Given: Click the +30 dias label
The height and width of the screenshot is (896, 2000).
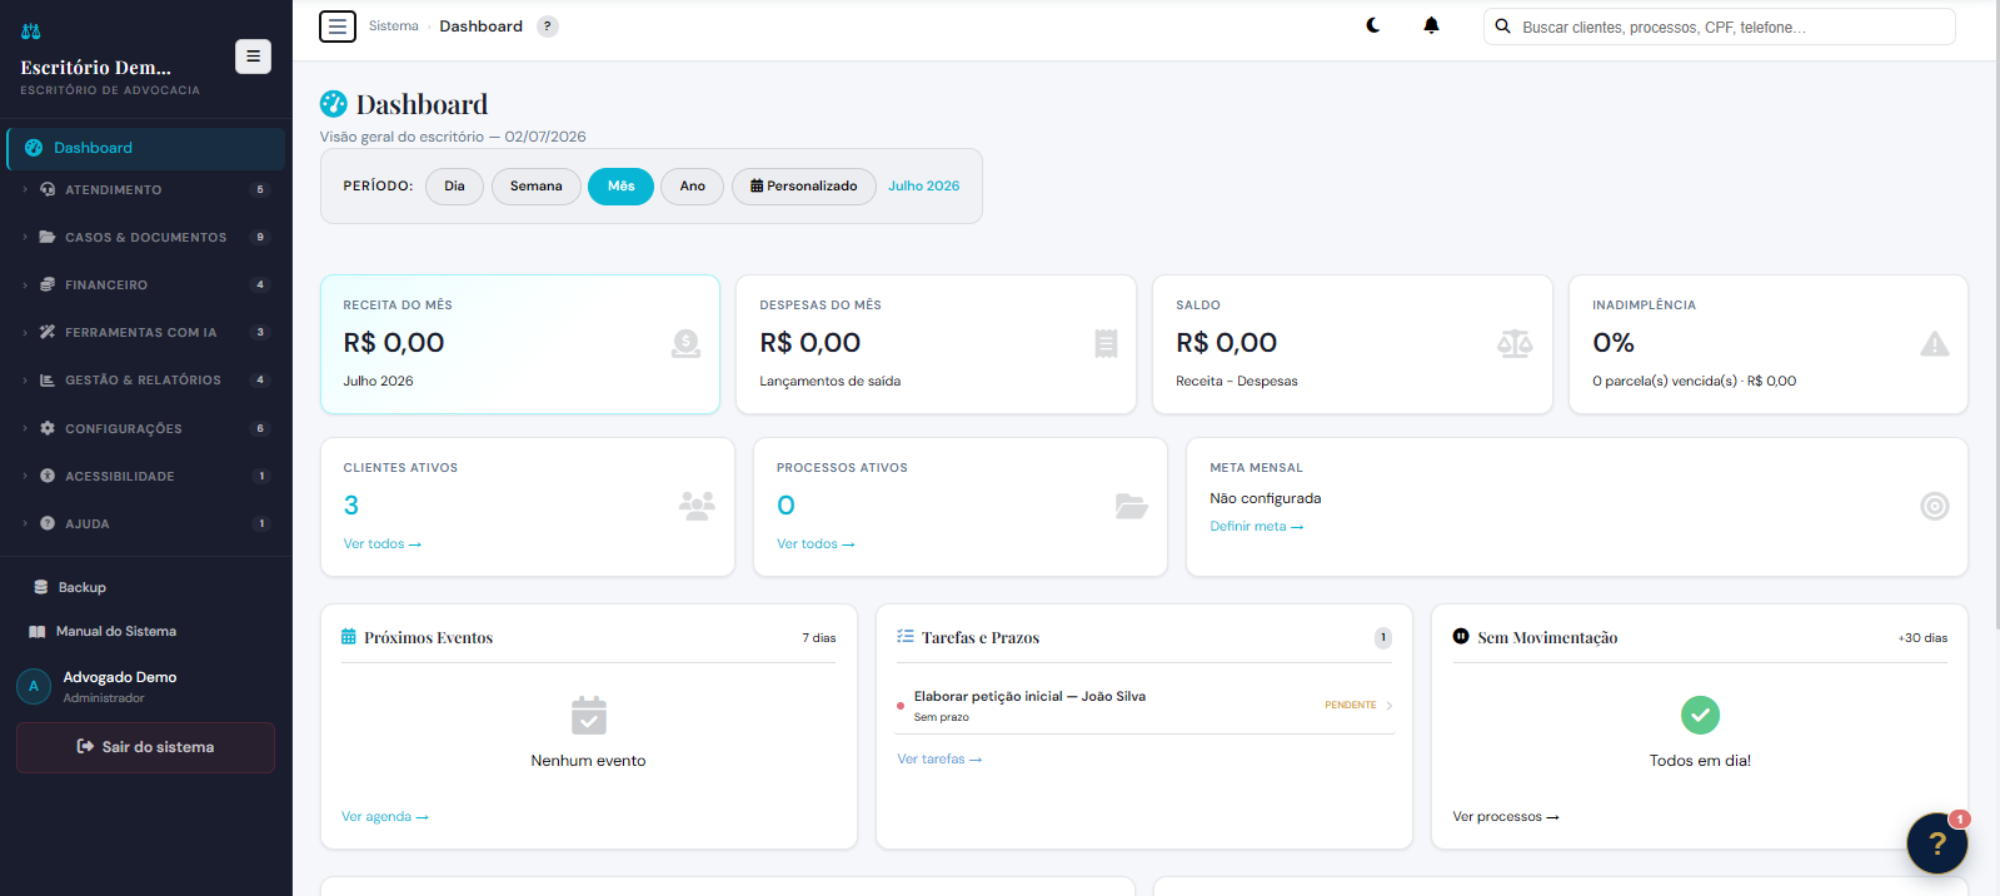Looking at the screenshot, I should click(x=1923, y=638).
